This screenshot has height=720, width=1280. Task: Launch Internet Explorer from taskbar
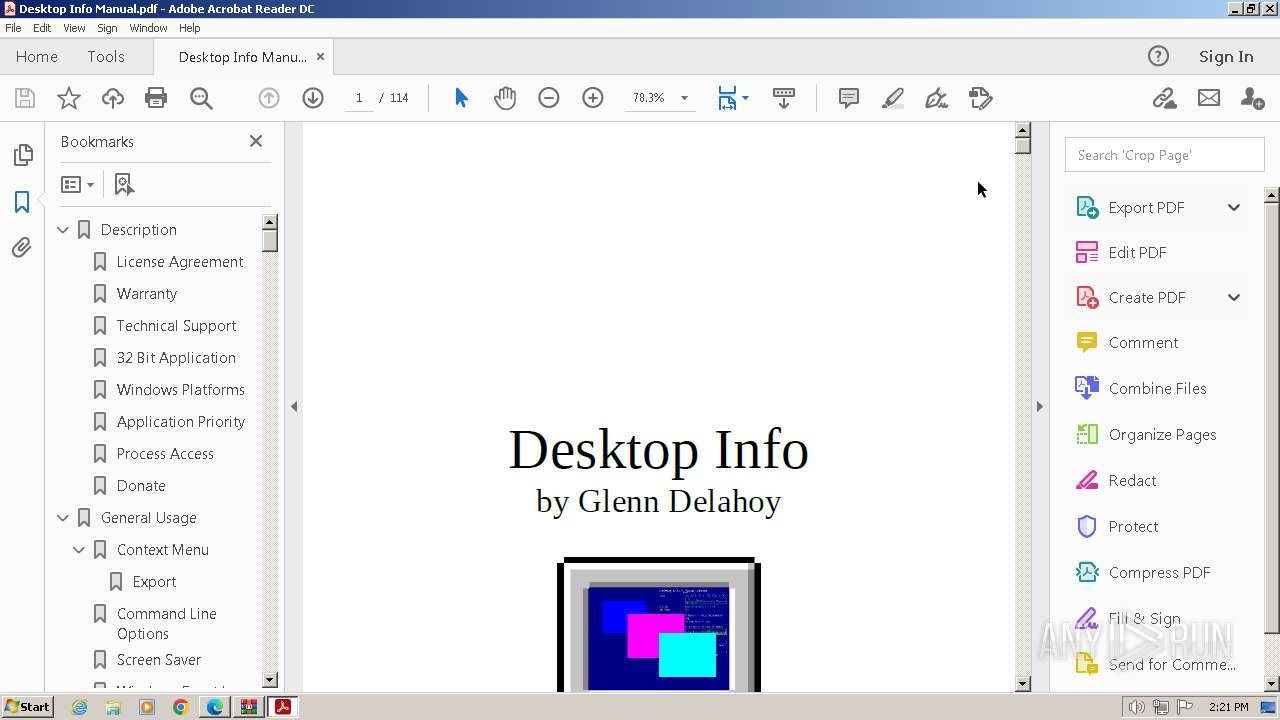click(x=79, y=707)
